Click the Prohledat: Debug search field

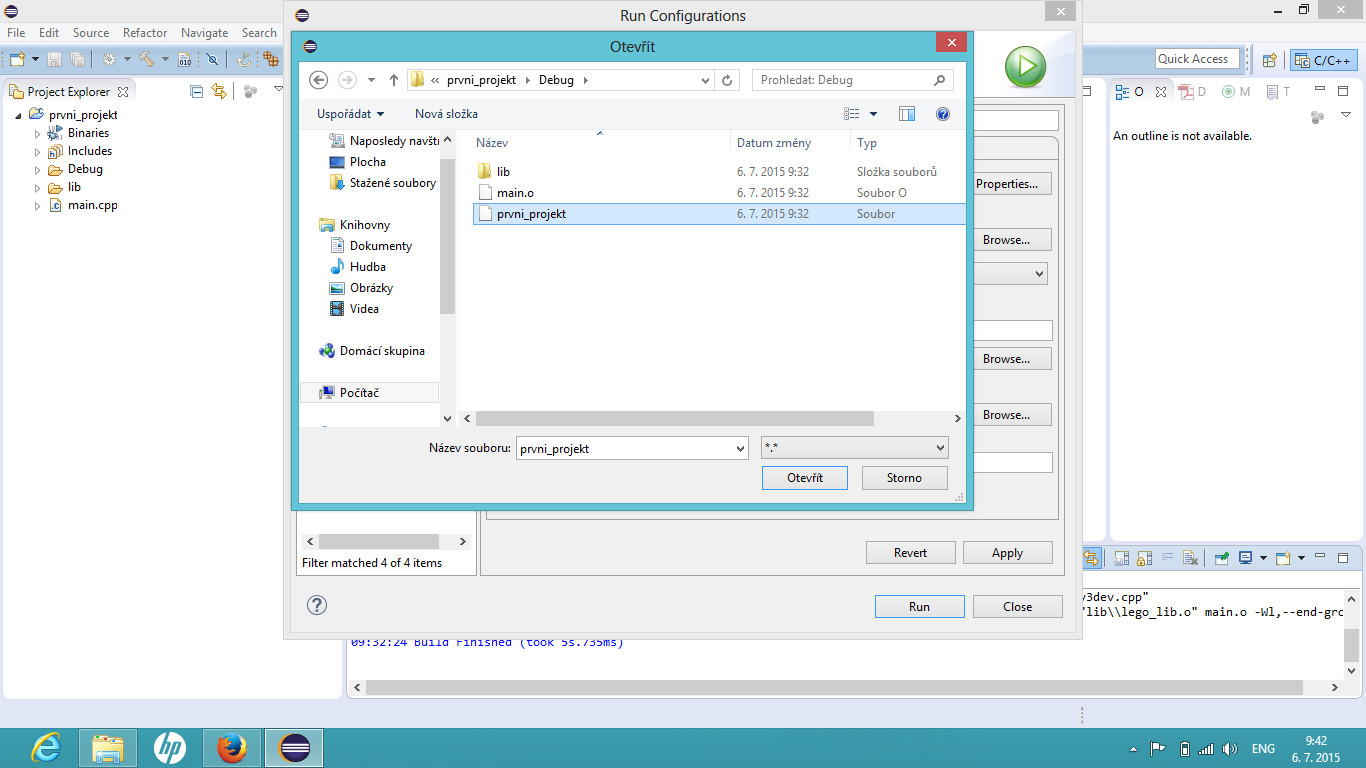tap(840, 80)
